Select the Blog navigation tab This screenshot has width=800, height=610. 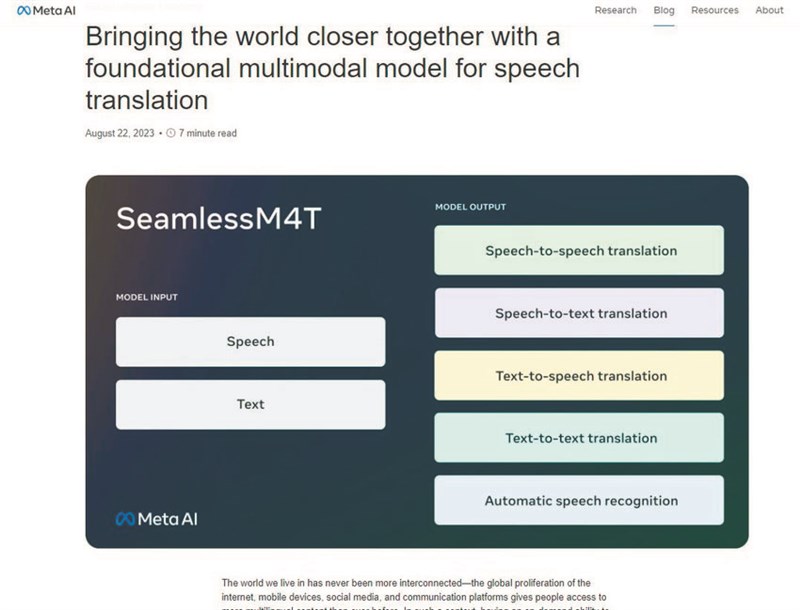[x=664, y=11]
